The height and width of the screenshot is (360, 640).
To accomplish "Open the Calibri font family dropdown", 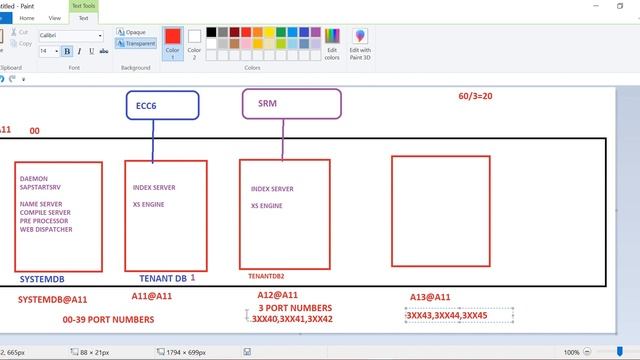I will (100, 36).
